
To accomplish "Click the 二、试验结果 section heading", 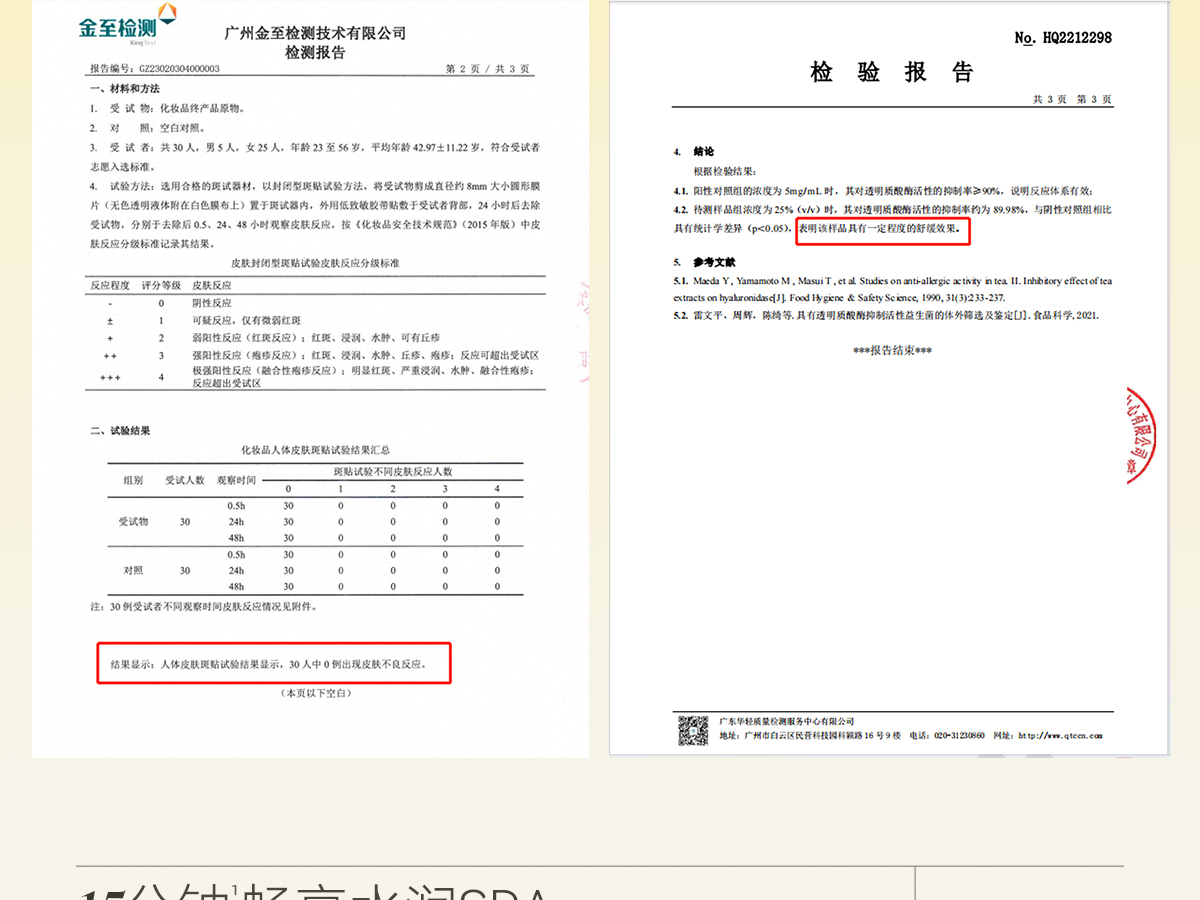I will click(121, 431).
